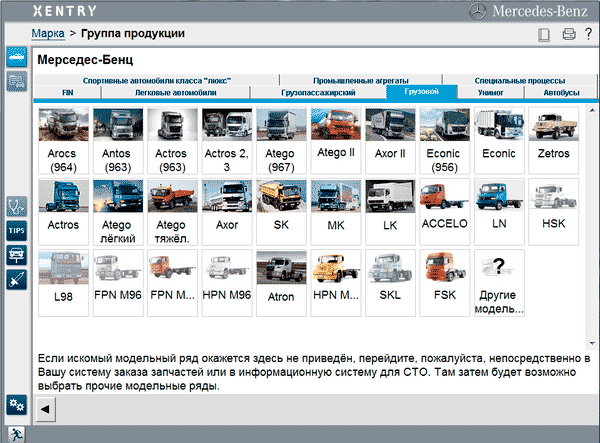
Task: Select the MK model
Action: pos(336,212)
